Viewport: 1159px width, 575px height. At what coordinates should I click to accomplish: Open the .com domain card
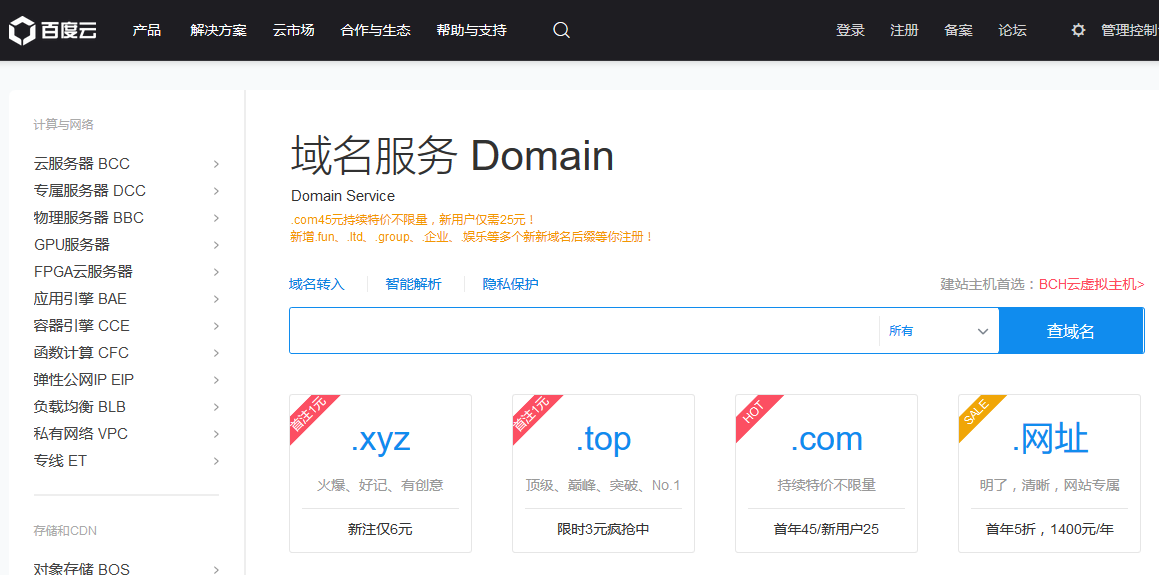click(826, 474)
